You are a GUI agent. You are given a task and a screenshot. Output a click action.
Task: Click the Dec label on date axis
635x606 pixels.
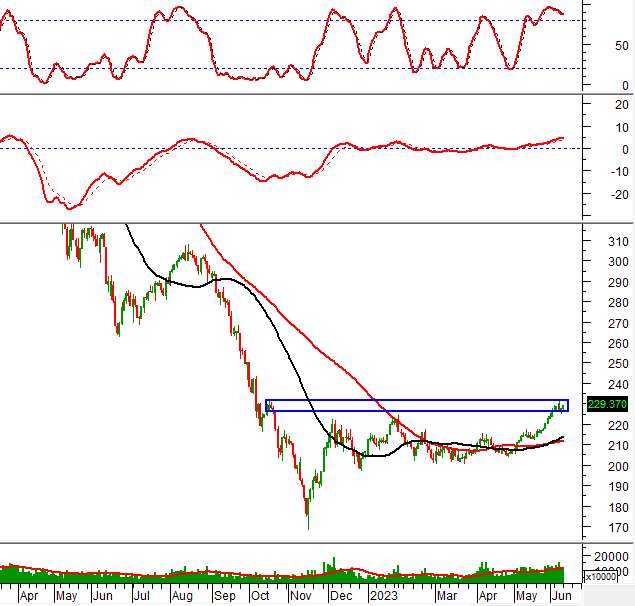pyautogui.click(x=342, y=595)
